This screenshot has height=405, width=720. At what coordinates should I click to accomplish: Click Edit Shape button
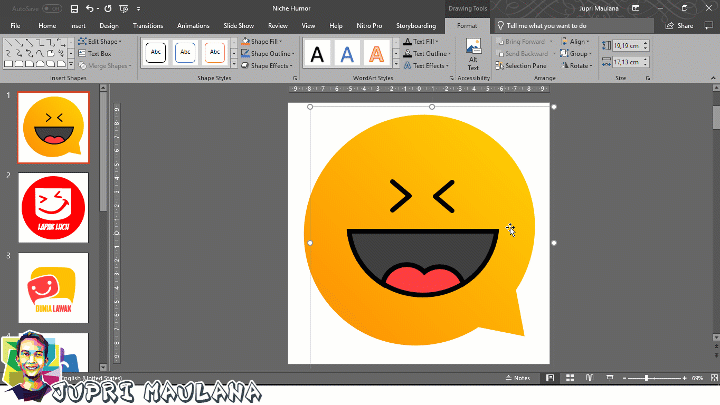99,42
